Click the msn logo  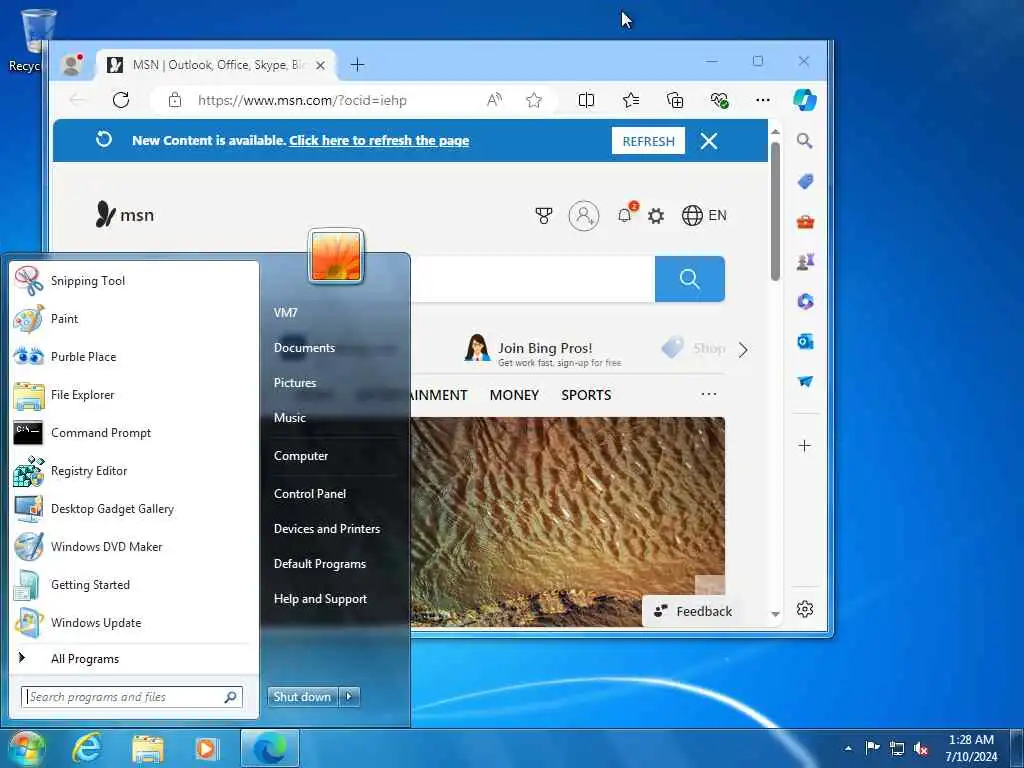[125, 214]
